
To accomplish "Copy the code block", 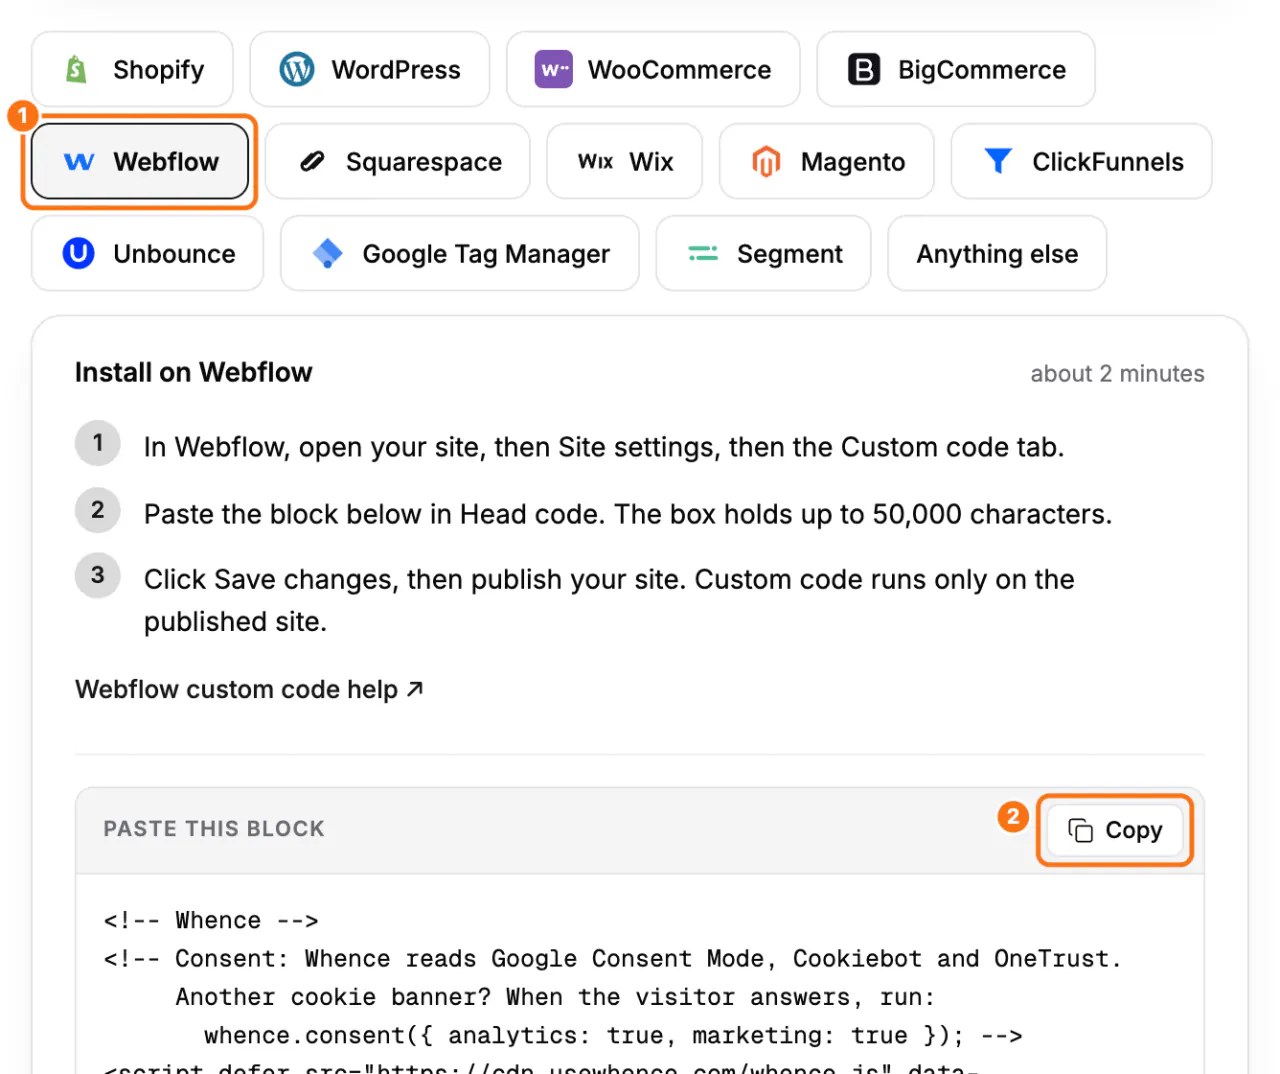I will 1115,830.
